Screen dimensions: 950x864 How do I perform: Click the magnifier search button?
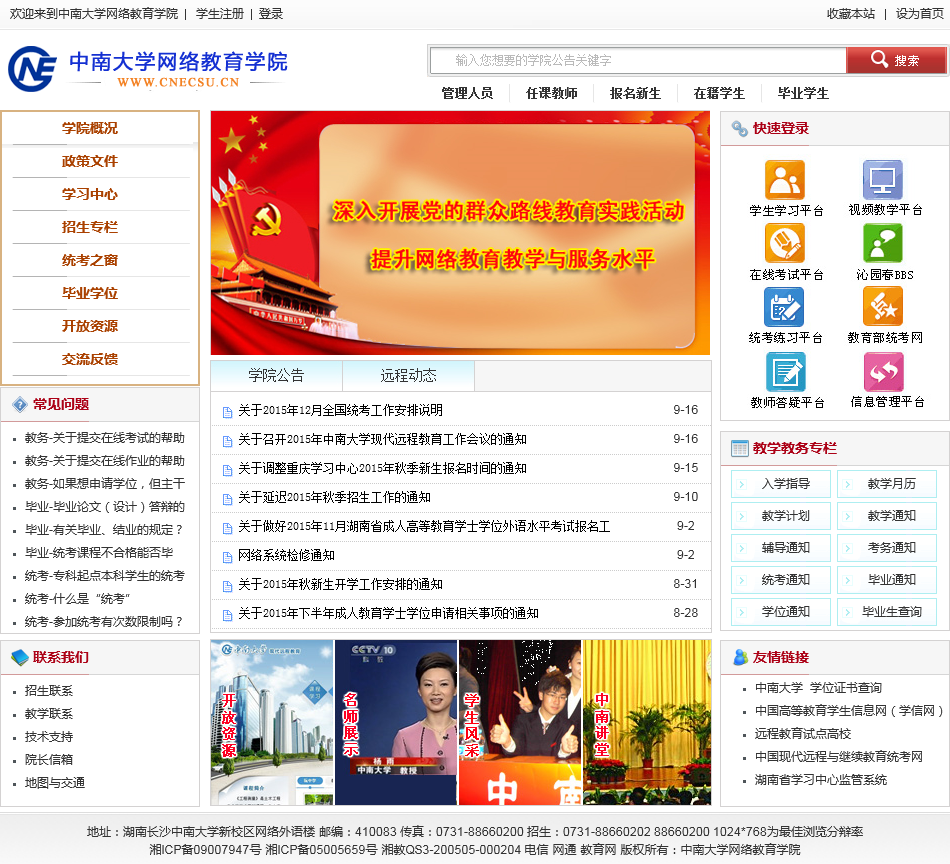pos(895,60)
